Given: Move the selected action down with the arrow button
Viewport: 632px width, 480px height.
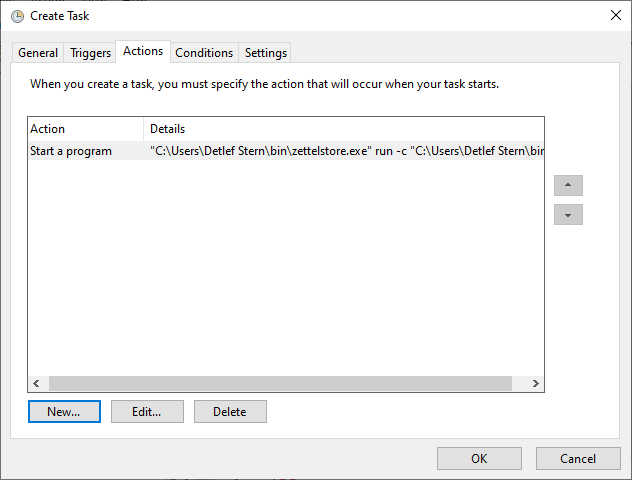Looking at the screenshot, I should (x=568, y=215).
